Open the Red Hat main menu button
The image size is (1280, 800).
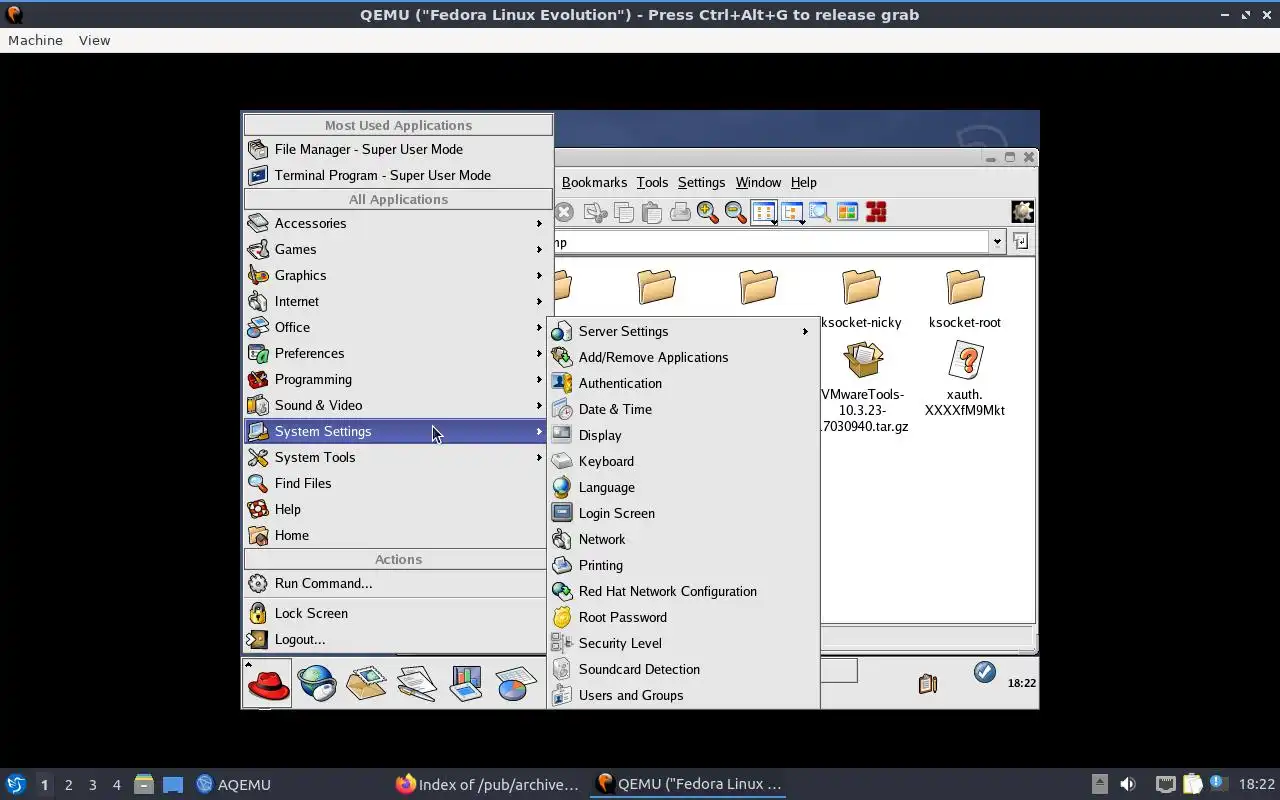pyautogui.click(x=267, y=683)
